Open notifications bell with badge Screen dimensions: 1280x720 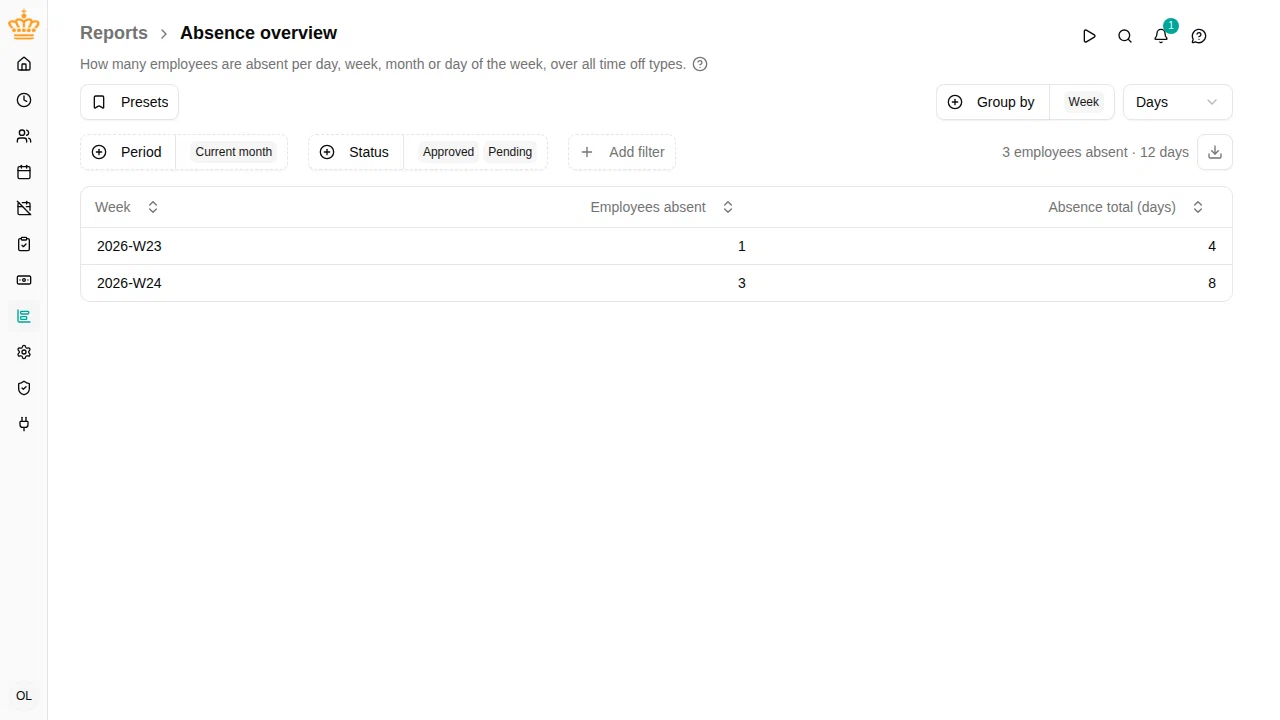click(1161, 36)
